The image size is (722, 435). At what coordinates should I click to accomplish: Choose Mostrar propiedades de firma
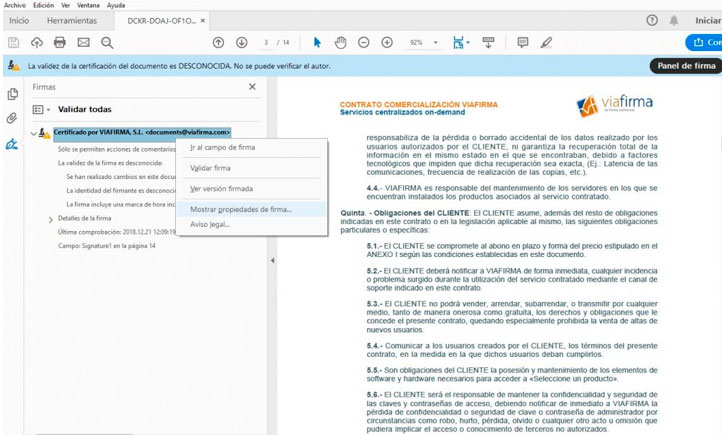tap(240, 209)
